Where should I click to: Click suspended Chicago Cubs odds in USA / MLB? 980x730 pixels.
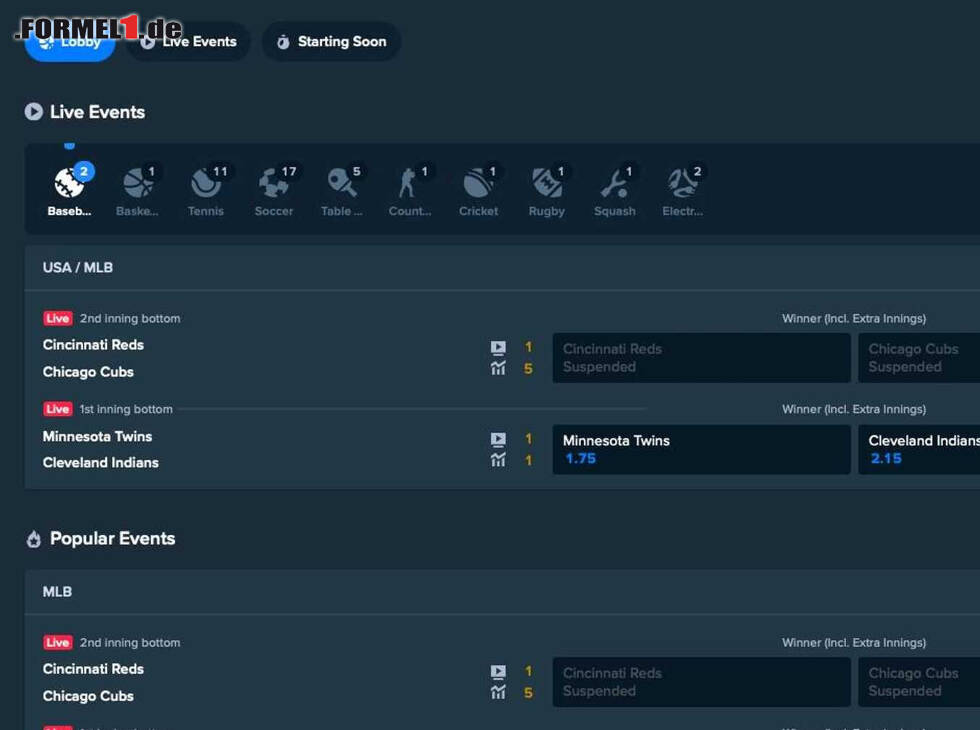[919, 358]
